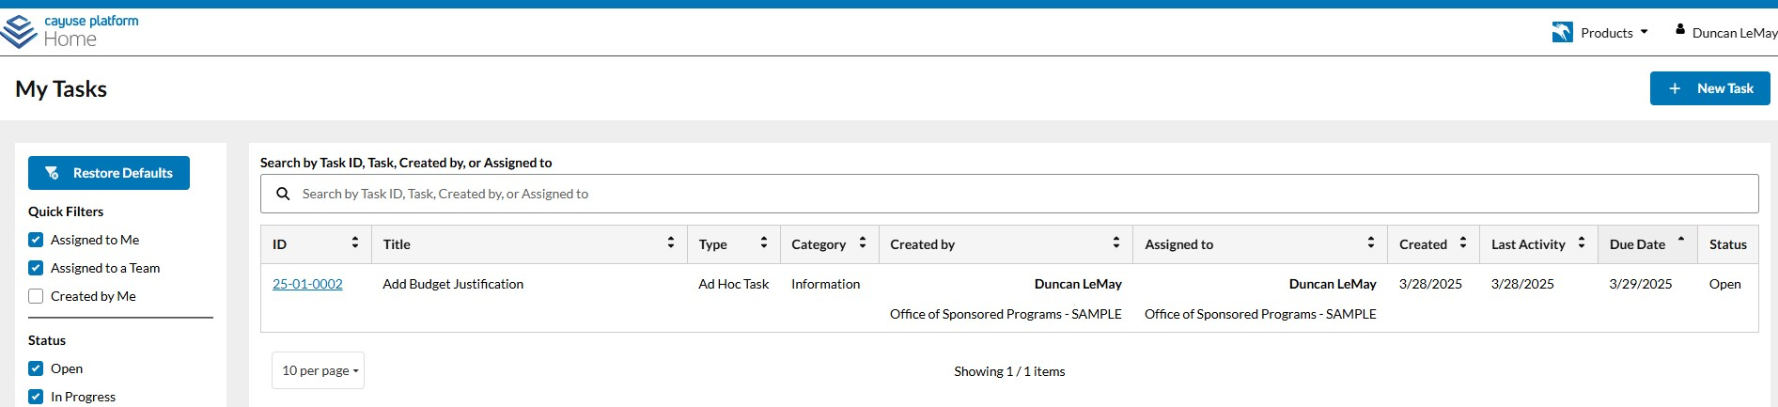Click the Cayuse platform logo icon

point(18,32)
